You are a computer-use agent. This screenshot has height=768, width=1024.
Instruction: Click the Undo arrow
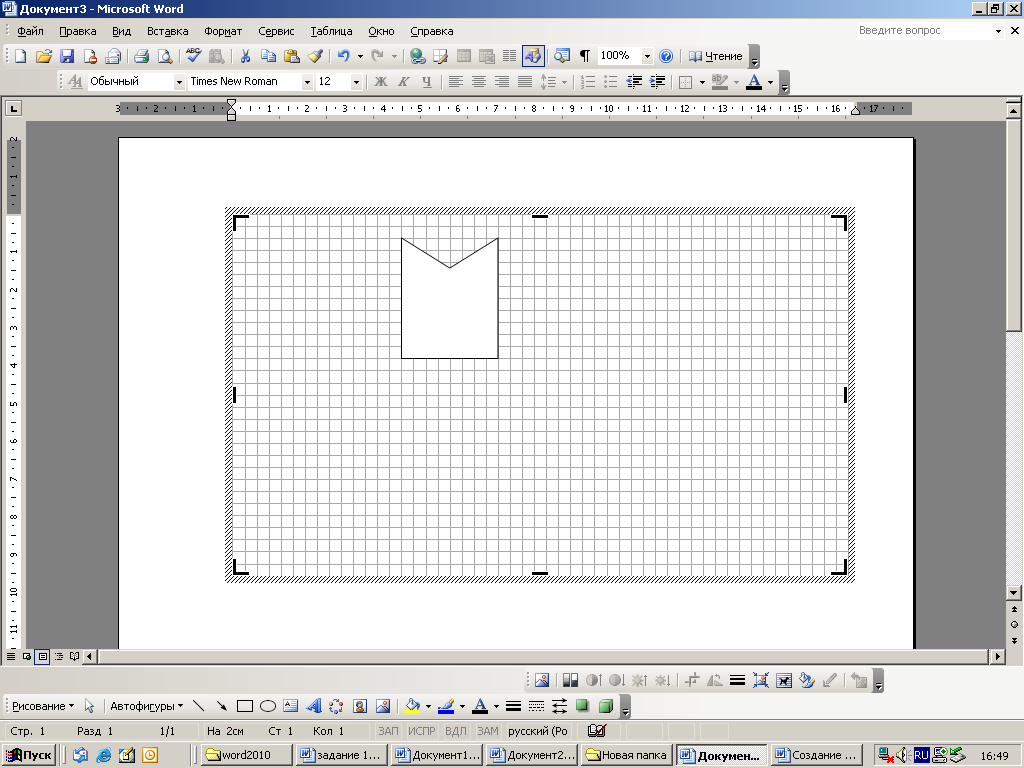click(344, 56)
